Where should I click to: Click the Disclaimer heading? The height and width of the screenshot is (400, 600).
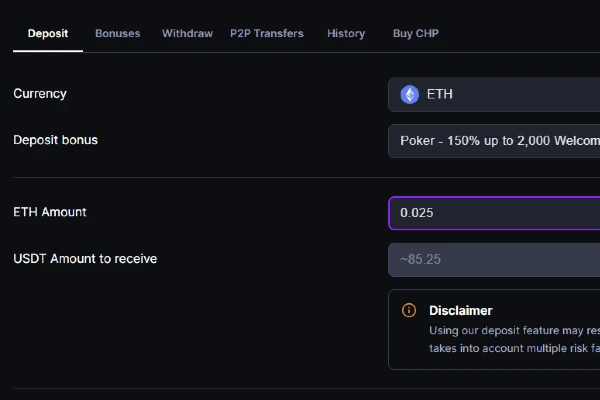click(461, 310)
